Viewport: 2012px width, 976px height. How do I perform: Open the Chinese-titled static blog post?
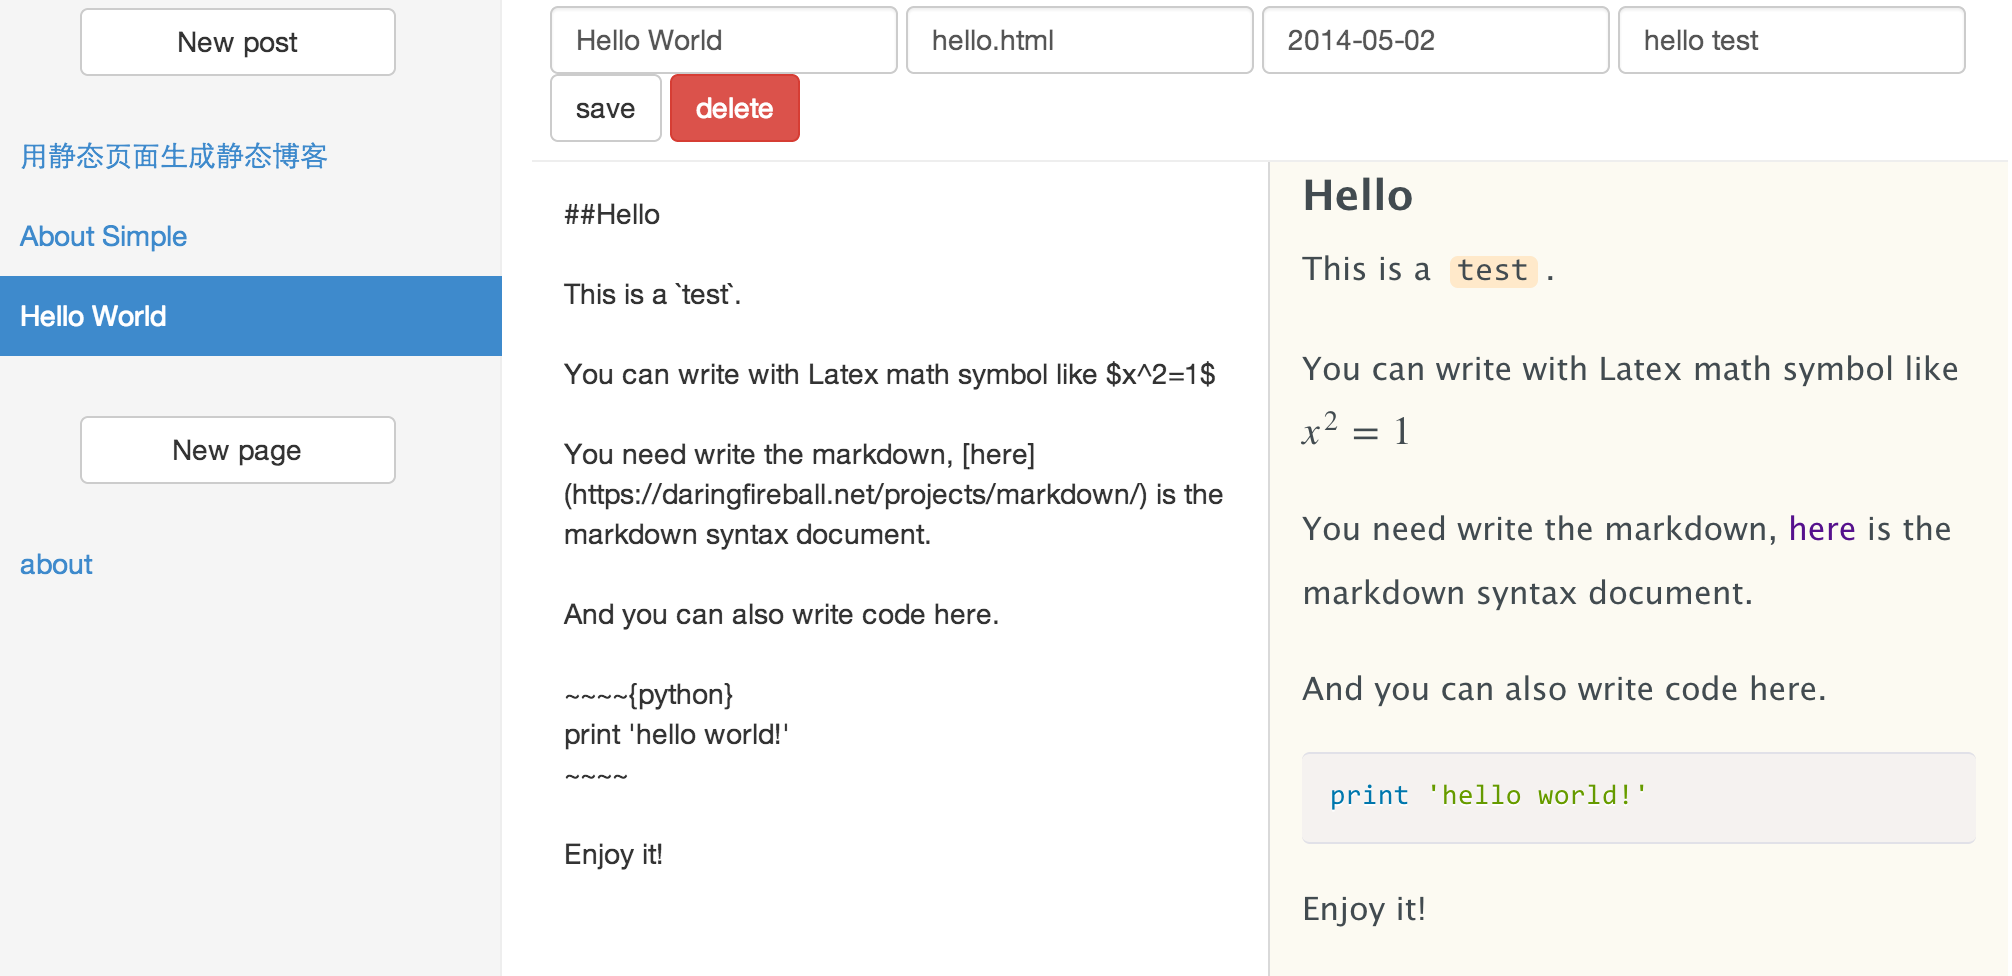(x=174, y=156)
